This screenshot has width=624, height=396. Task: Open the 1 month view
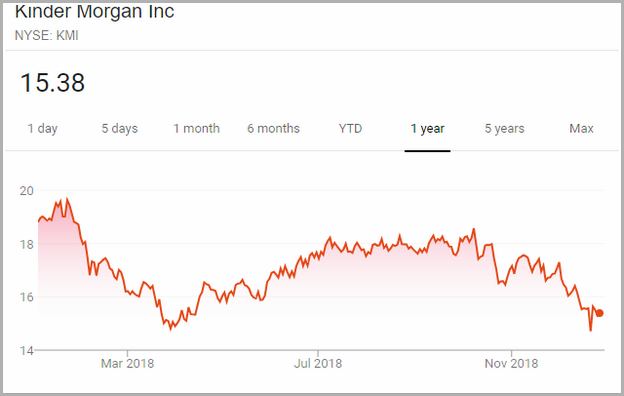coord(196,129)
